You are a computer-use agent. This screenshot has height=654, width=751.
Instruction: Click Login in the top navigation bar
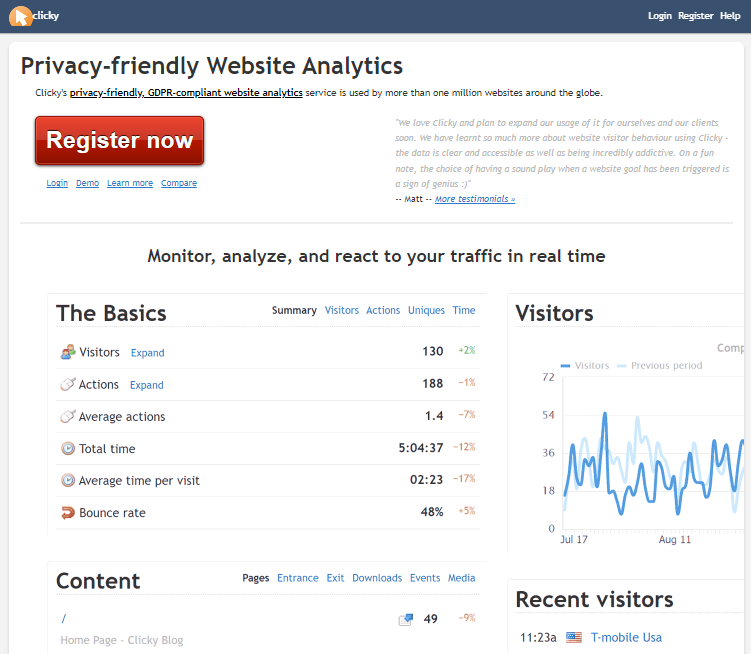660,16
